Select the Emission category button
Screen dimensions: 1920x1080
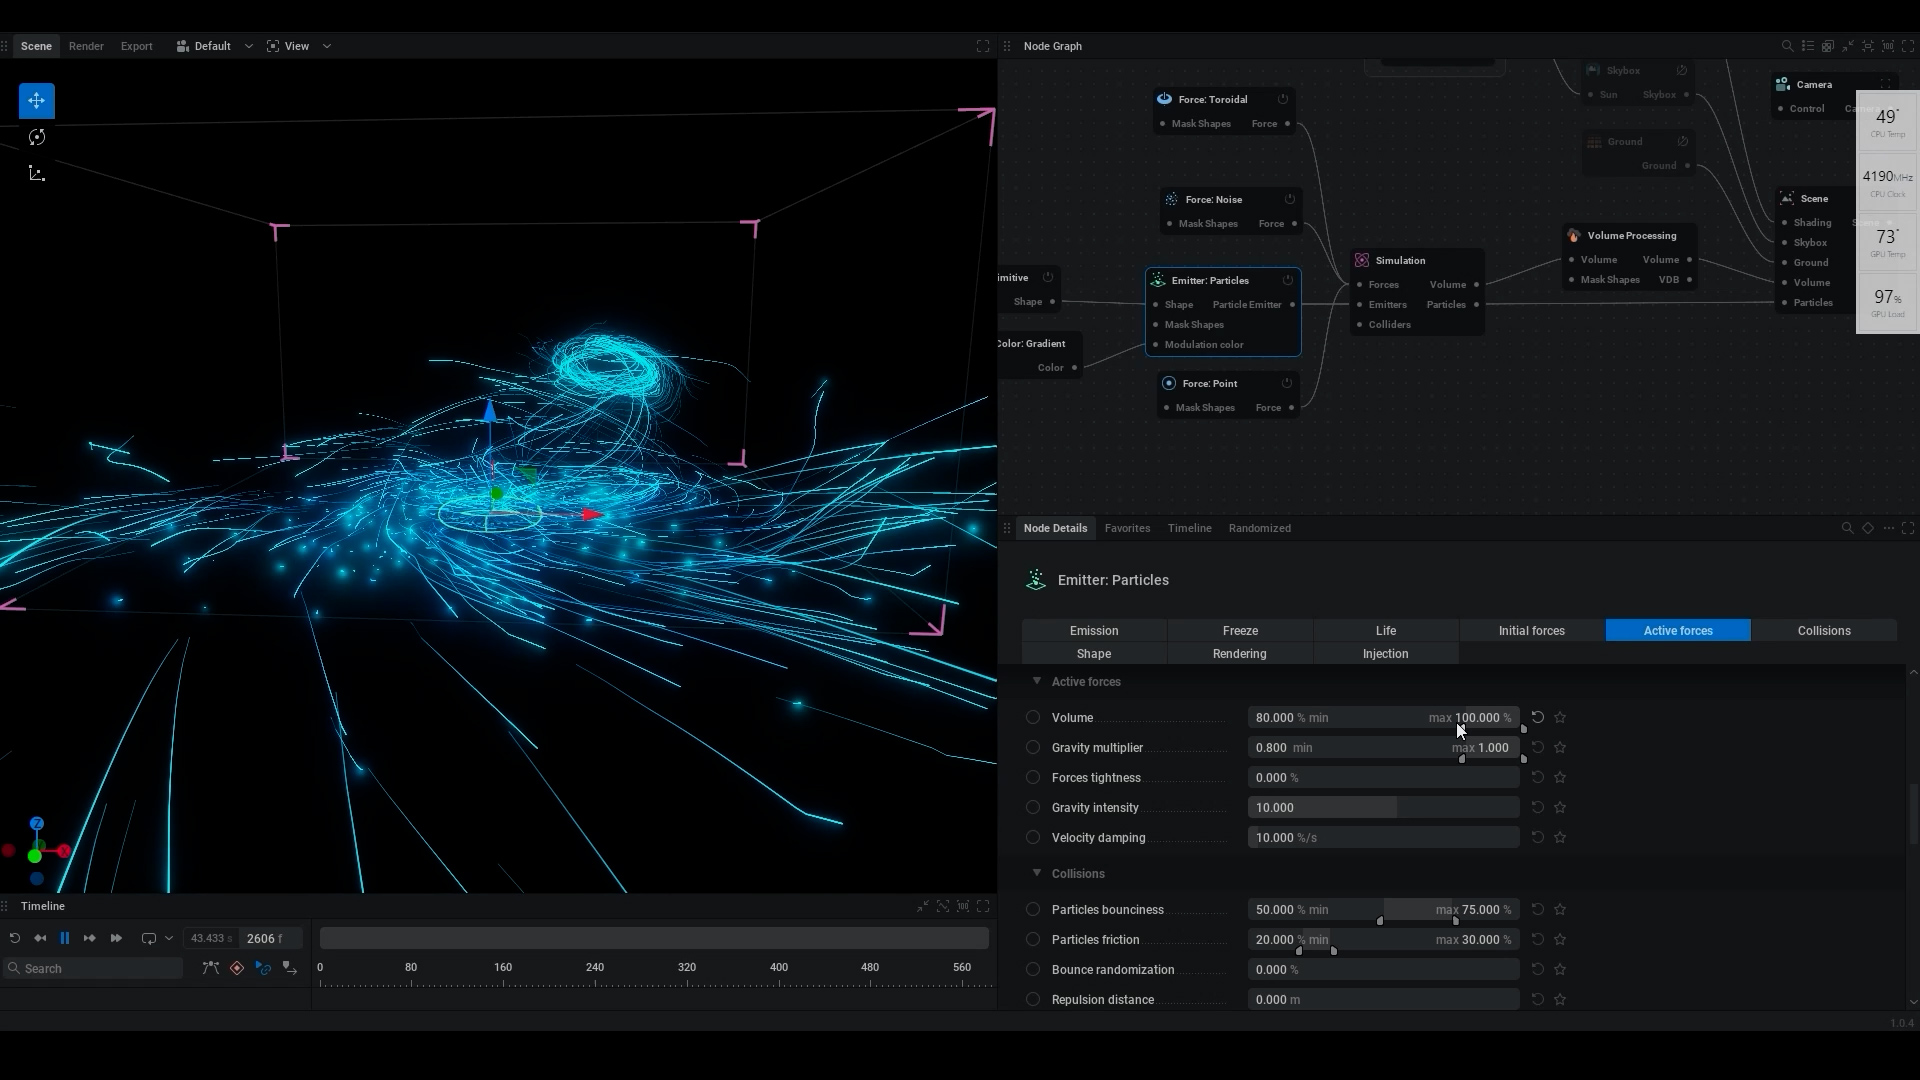(x=1094, y=631)
